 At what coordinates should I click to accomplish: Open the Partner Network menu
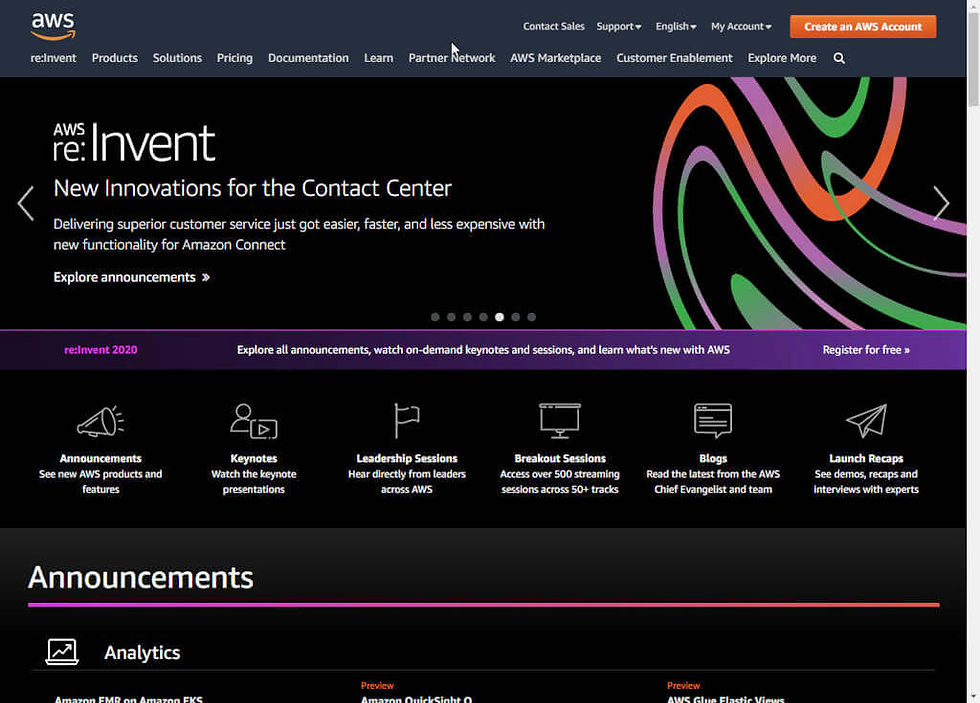click(x=452, y=58)
